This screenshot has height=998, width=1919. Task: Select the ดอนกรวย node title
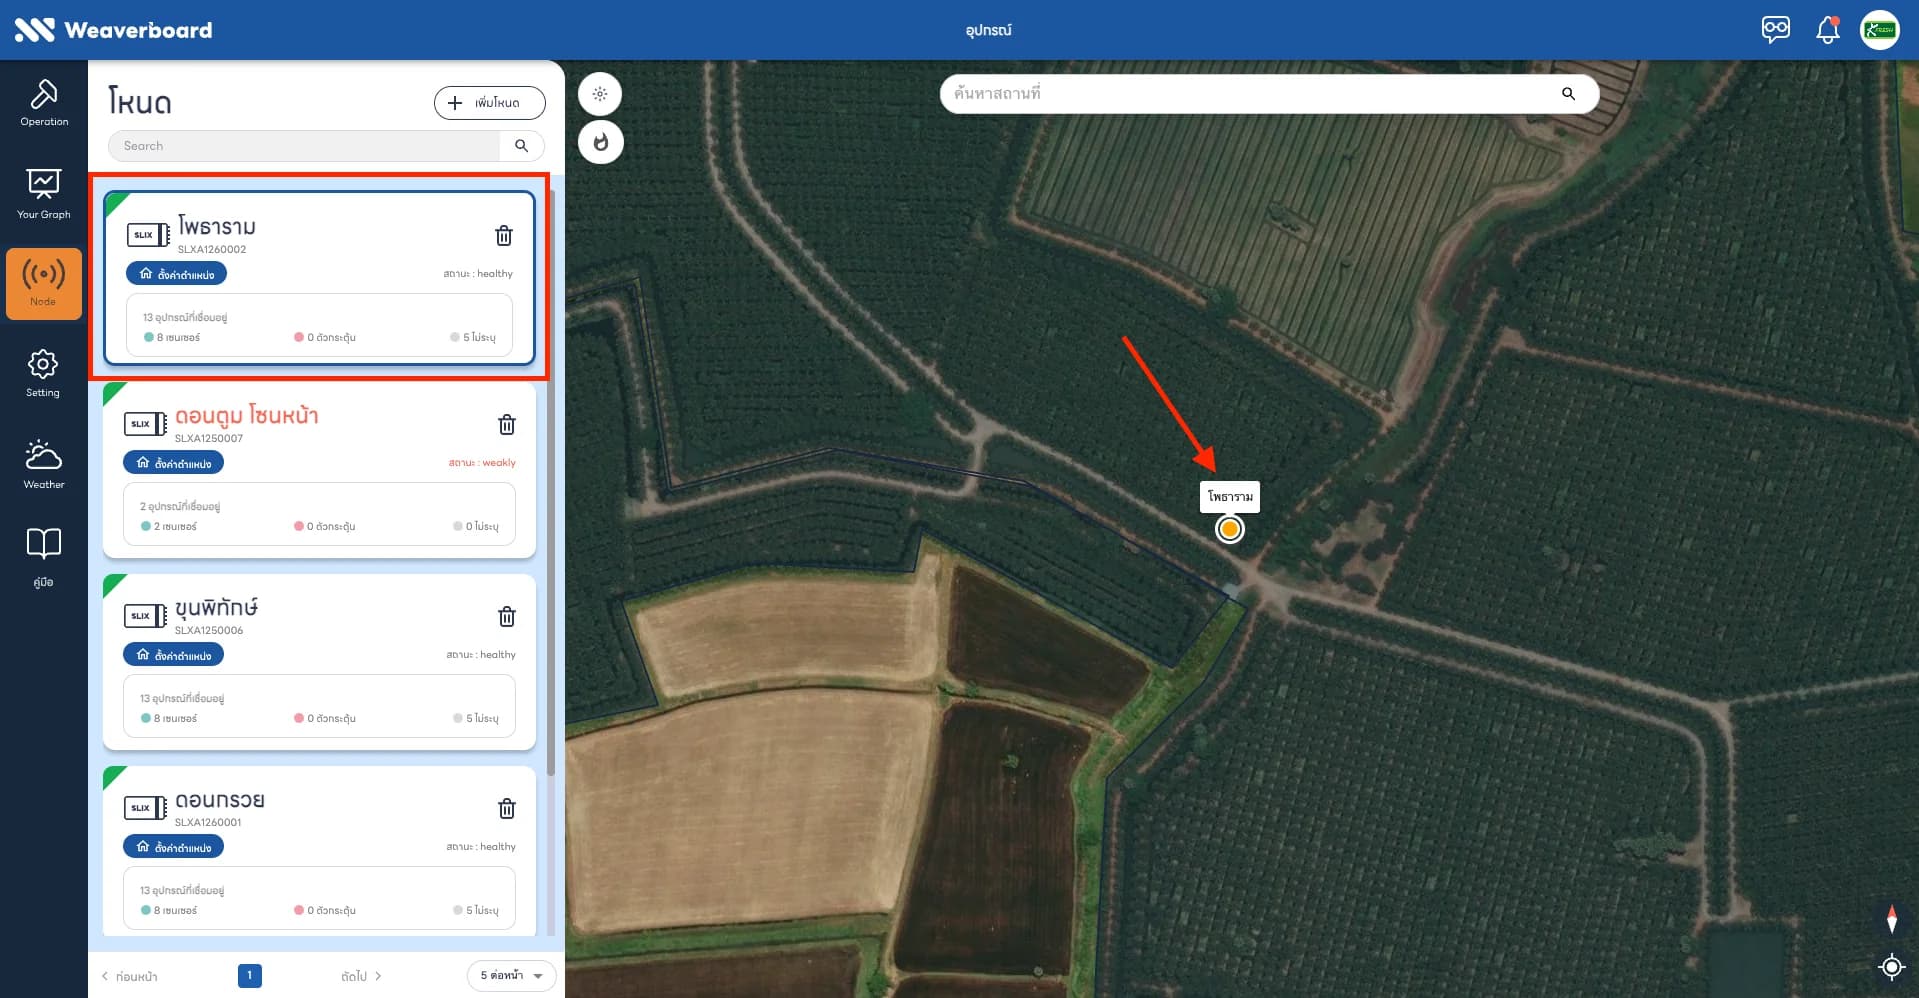click(219, 800)
